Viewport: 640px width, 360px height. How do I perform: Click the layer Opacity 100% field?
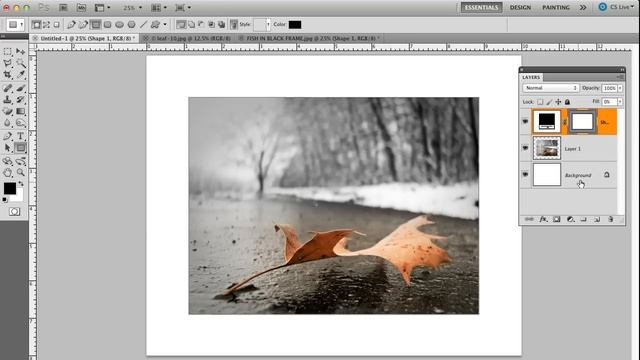(609, 88)
